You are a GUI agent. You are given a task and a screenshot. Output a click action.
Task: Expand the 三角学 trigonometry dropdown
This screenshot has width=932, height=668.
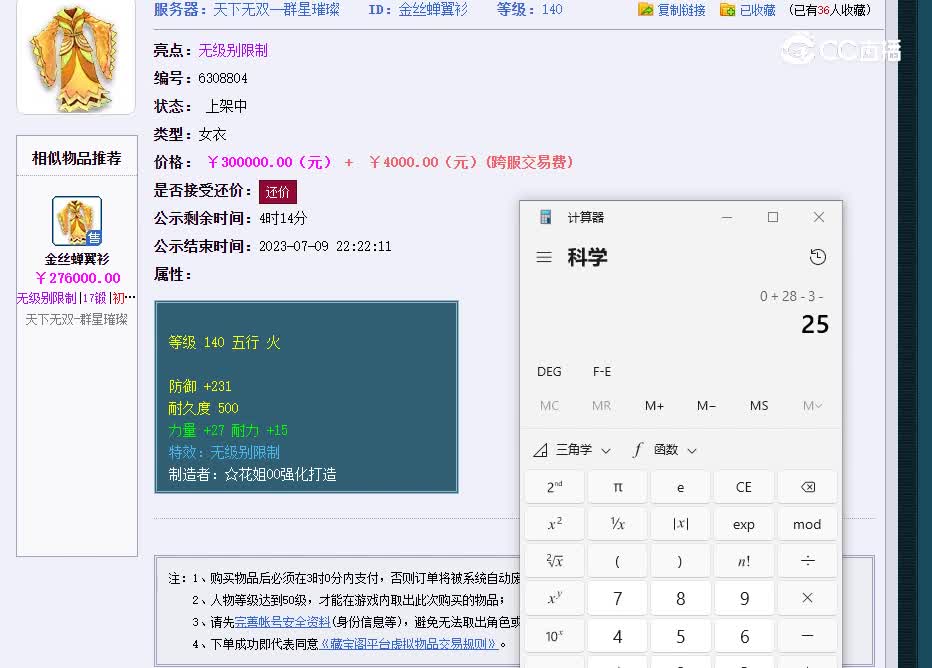[x=572, y=450]
